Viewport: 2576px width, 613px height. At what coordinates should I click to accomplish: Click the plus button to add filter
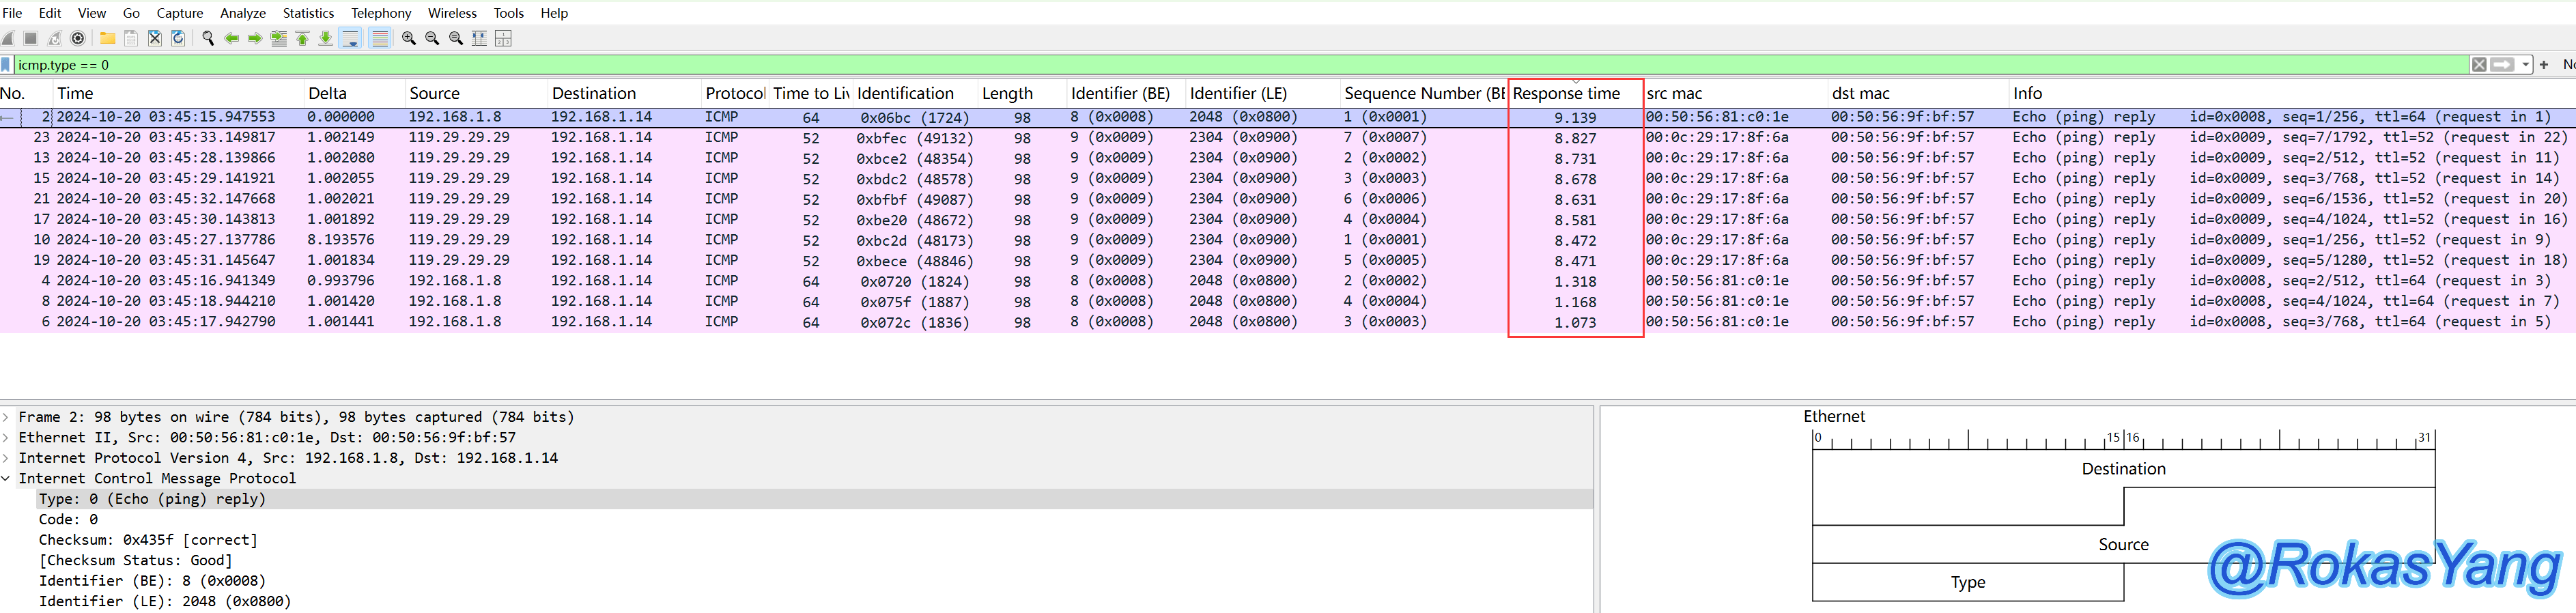(2544, 65)
